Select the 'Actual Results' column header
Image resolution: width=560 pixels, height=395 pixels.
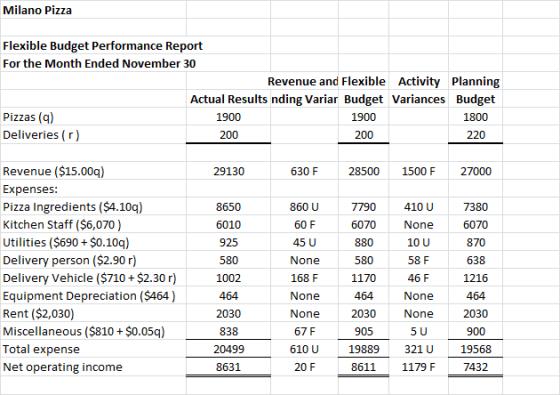click(x=229, y=99)
